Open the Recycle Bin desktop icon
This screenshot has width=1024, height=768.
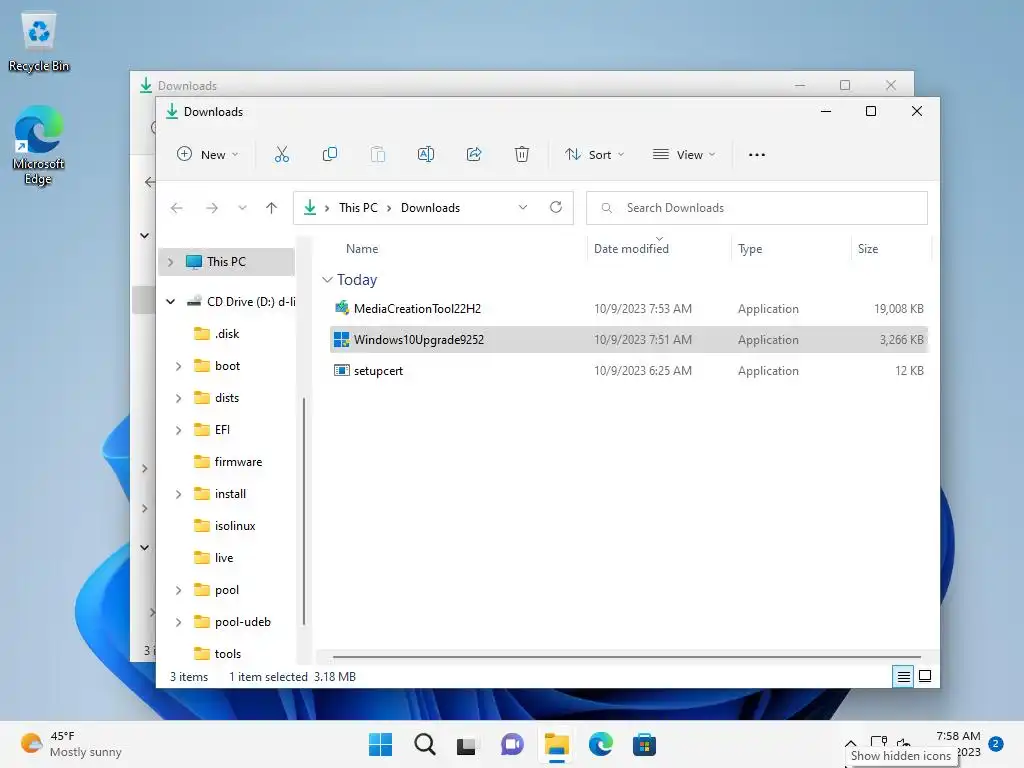(x=39, y=42)
